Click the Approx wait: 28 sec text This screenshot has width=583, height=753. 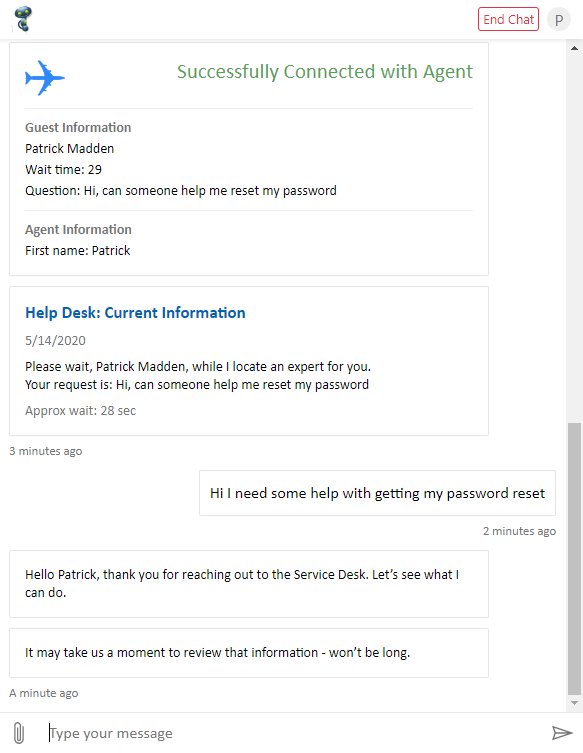pyautogui.click(x=81, y=411)
